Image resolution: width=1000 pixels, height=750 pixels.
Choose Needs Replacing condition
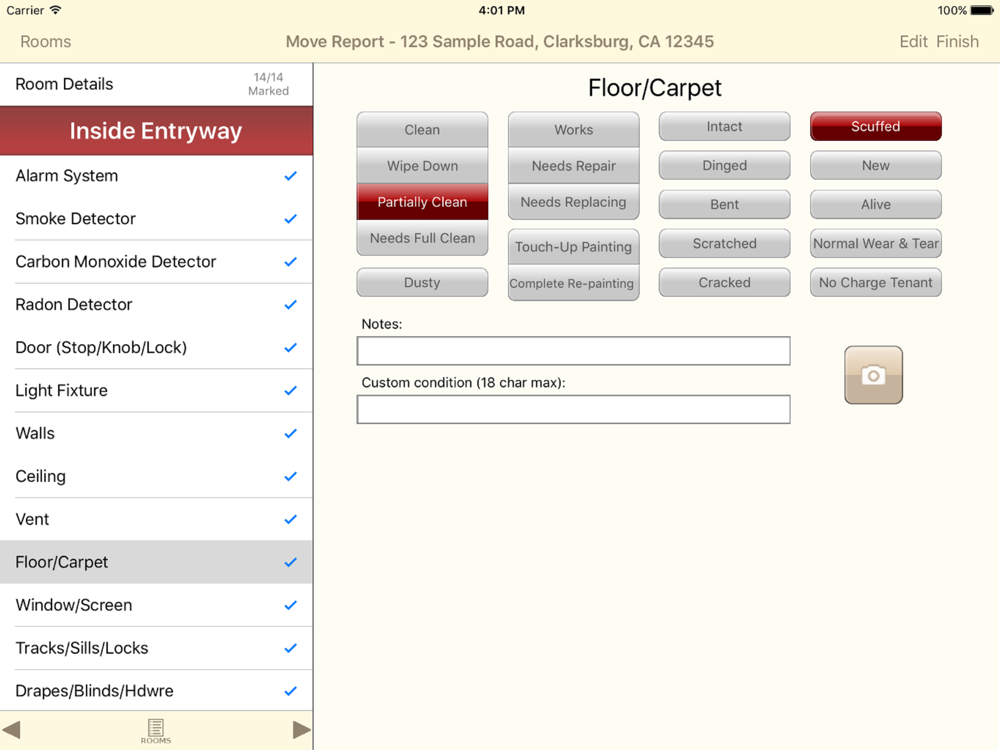pos(573,202)
